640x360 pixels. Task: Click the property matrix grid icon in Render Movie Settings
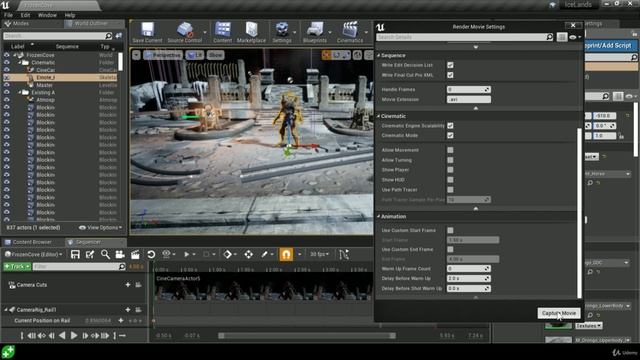point(562,37)
